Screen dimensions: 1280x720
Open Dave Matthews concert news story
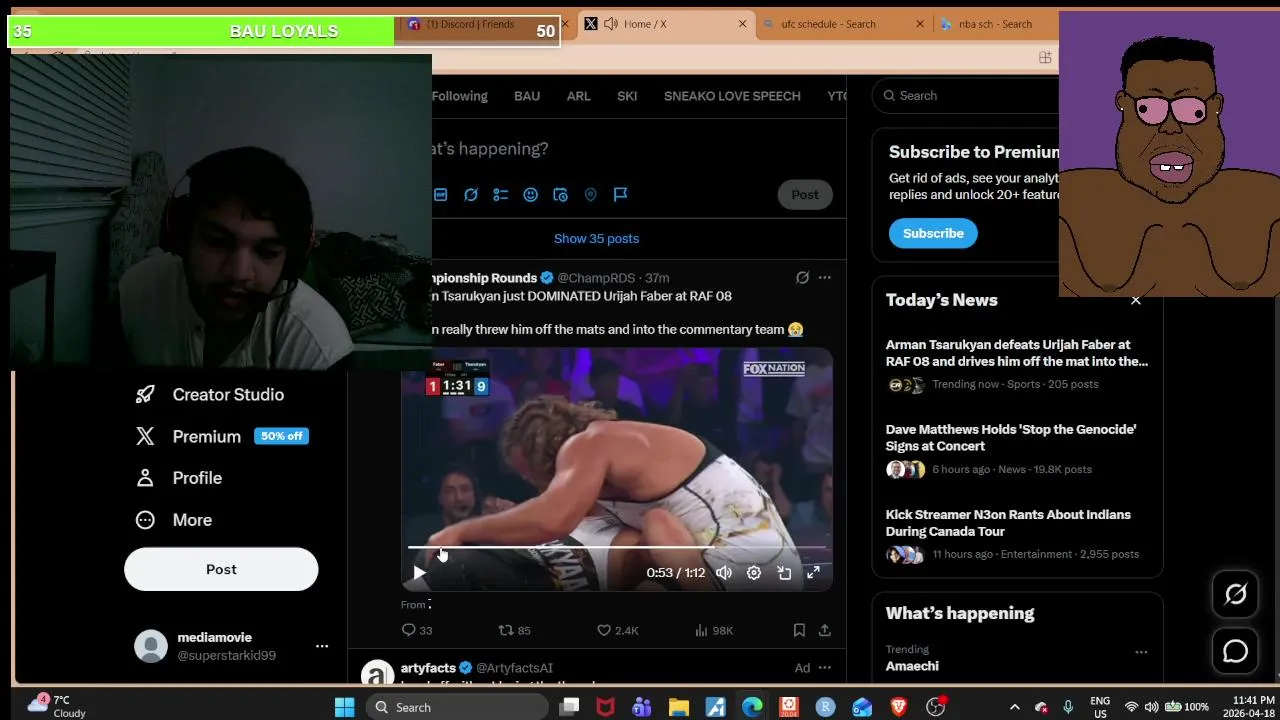(1017, 449)
